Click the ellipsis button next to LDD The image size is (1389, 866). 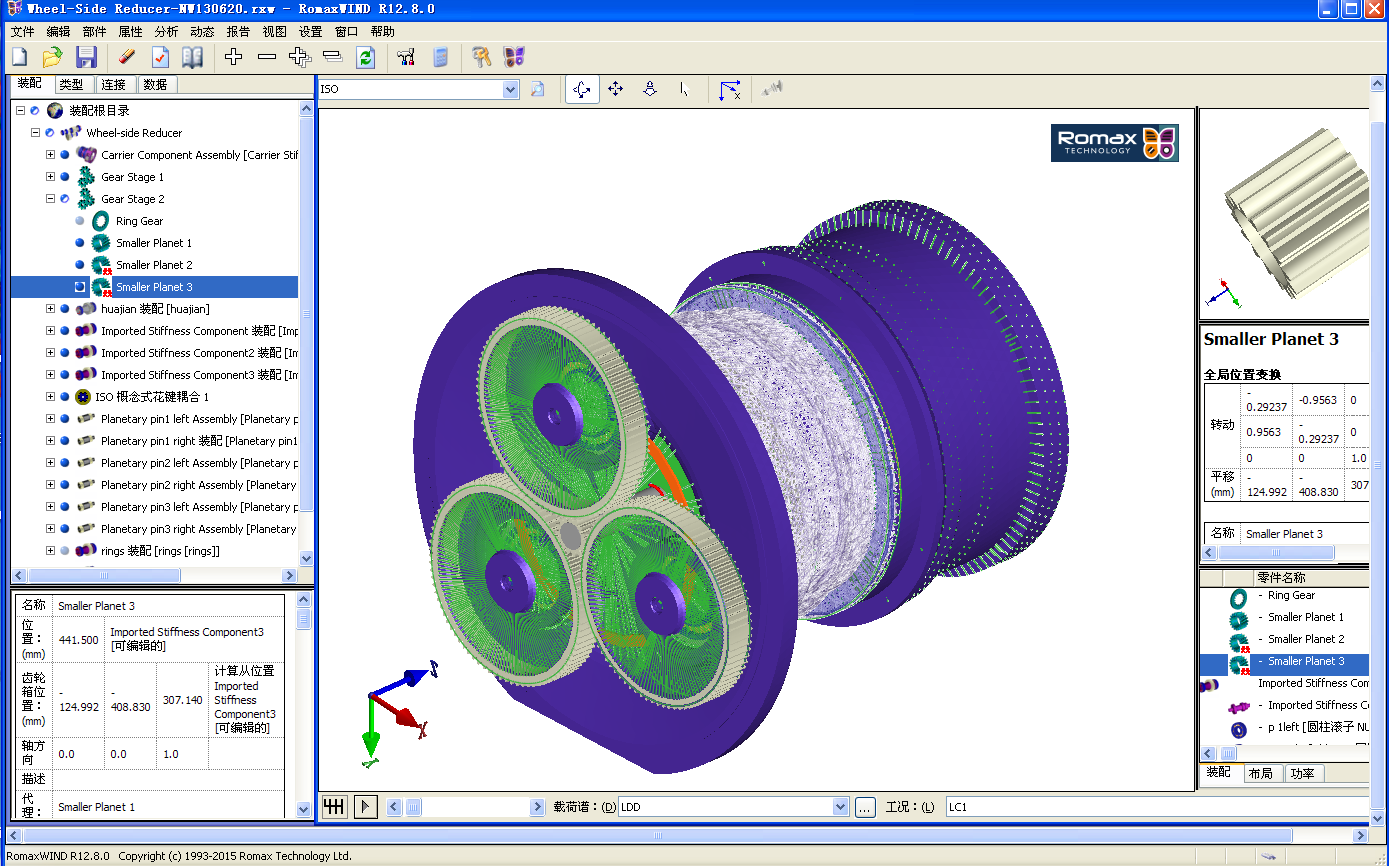[866, 807]
